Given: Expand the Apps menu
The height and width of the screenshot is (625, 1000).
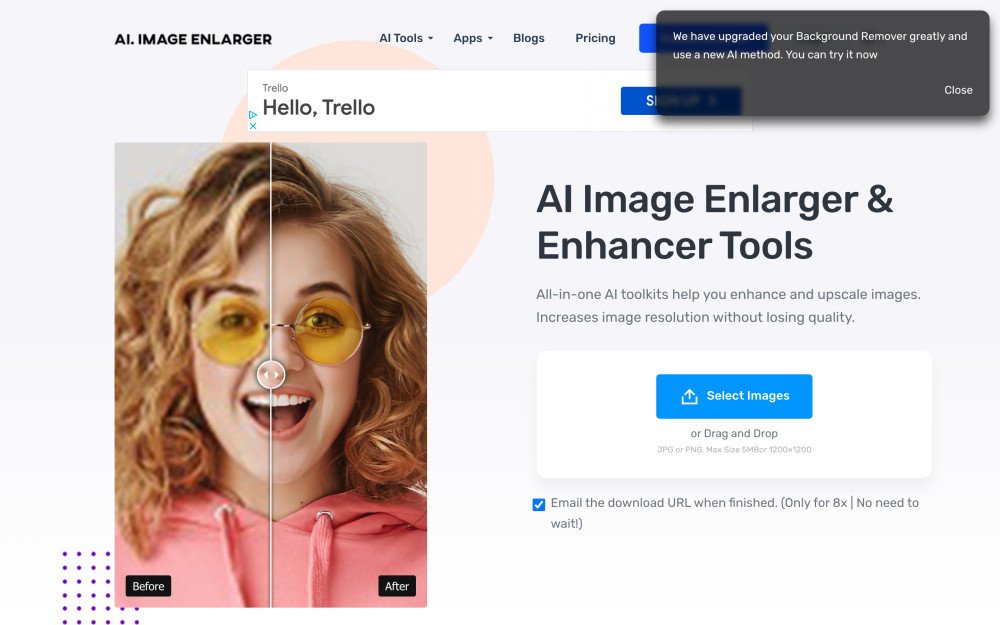Looking at the screenshot, I should 470,38.
